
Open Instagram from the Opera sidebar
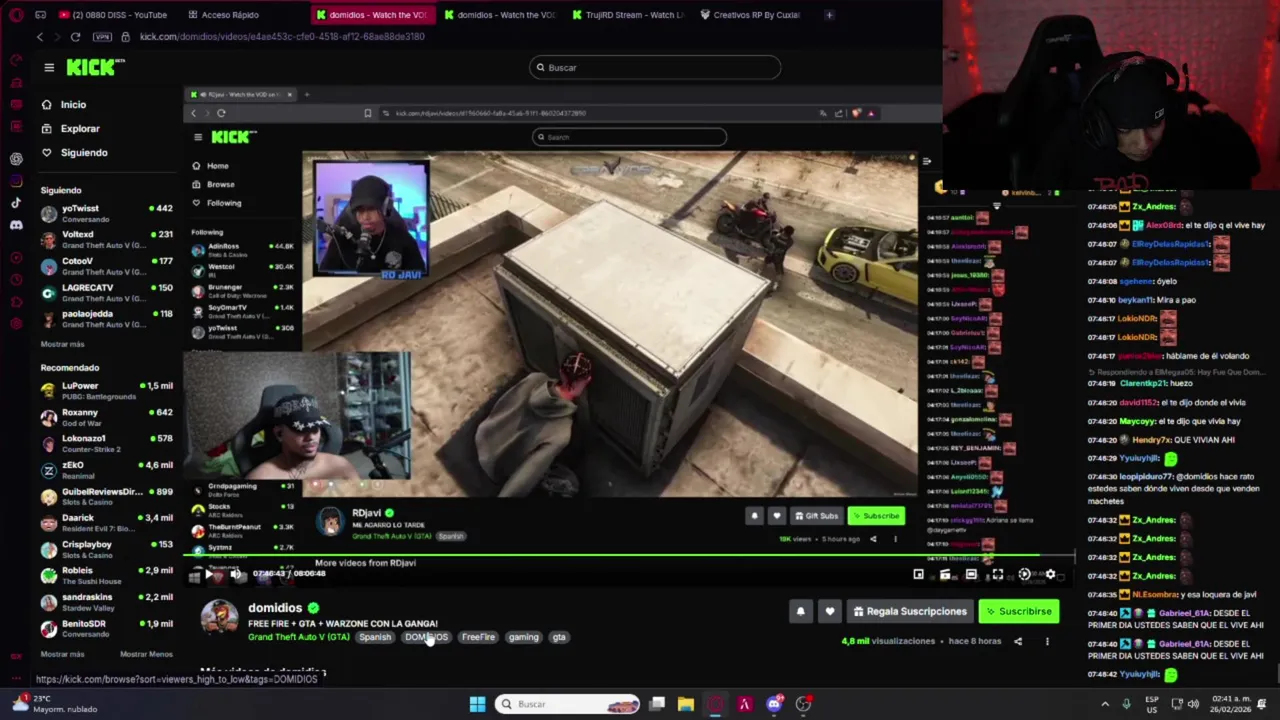(16, 181)
